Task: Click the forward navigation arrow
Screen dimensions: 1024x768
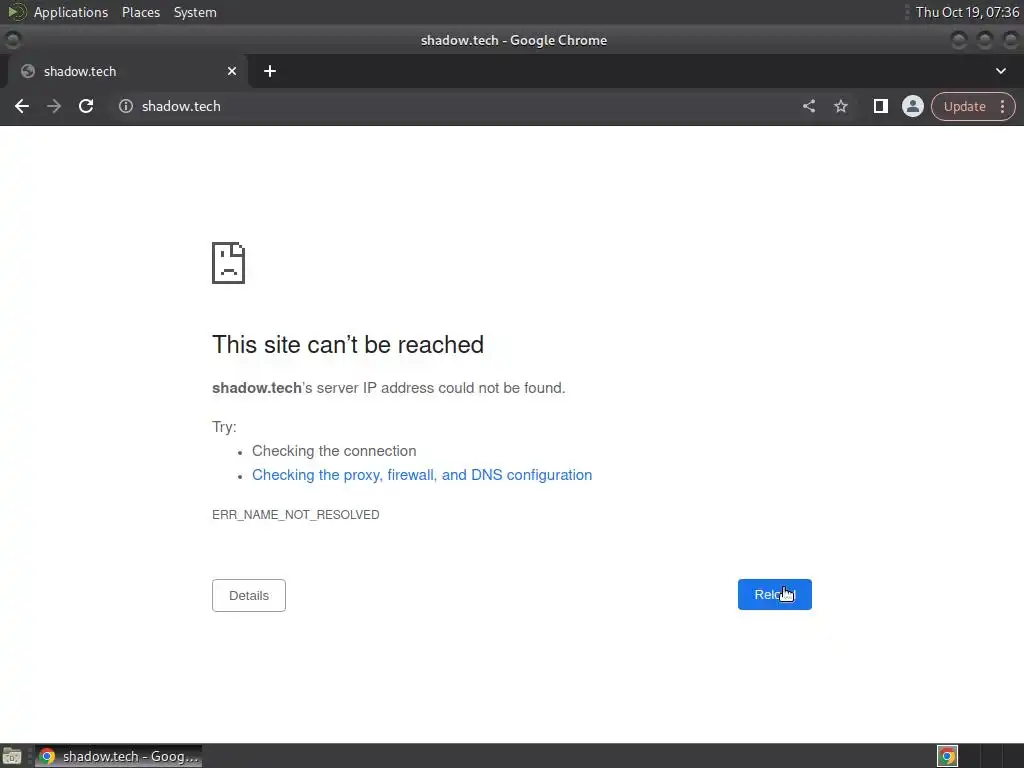Action: pos(54,106)
